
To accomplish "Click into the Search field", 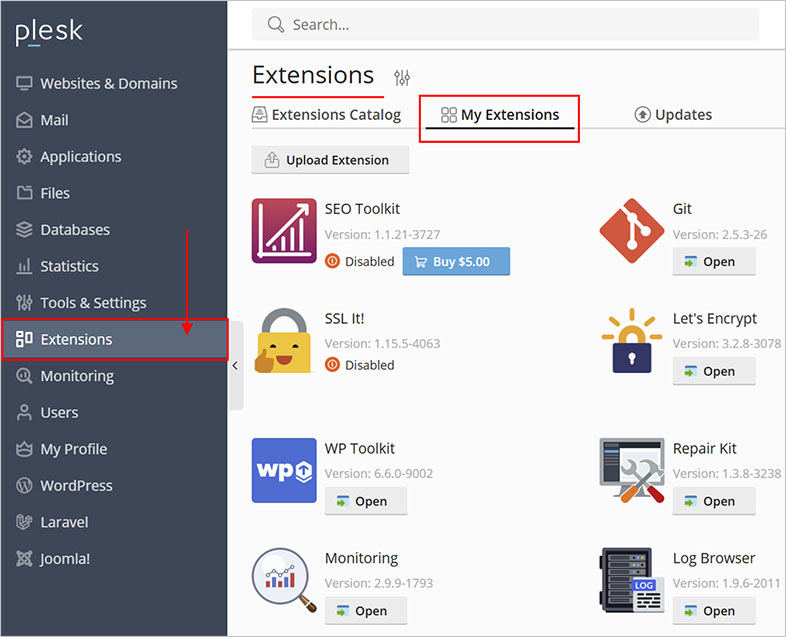I will point(505,25).
